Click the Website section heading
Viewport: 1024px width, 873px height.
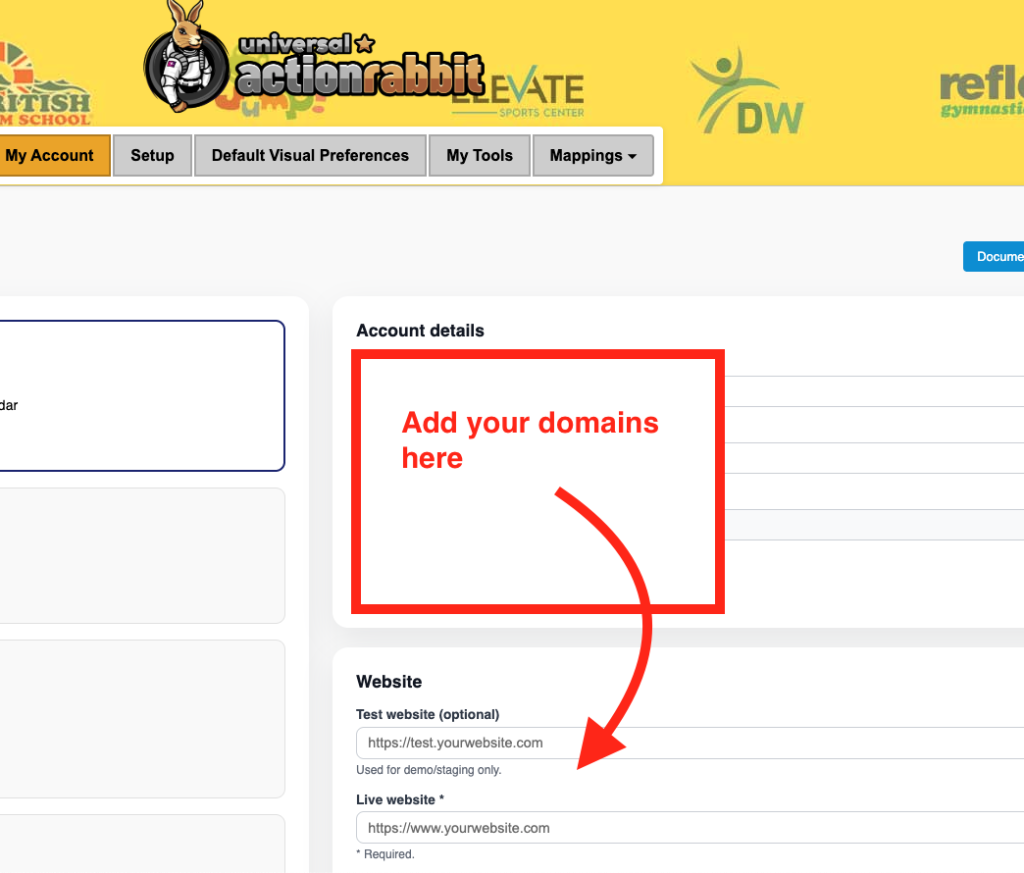tap(389, 682)
